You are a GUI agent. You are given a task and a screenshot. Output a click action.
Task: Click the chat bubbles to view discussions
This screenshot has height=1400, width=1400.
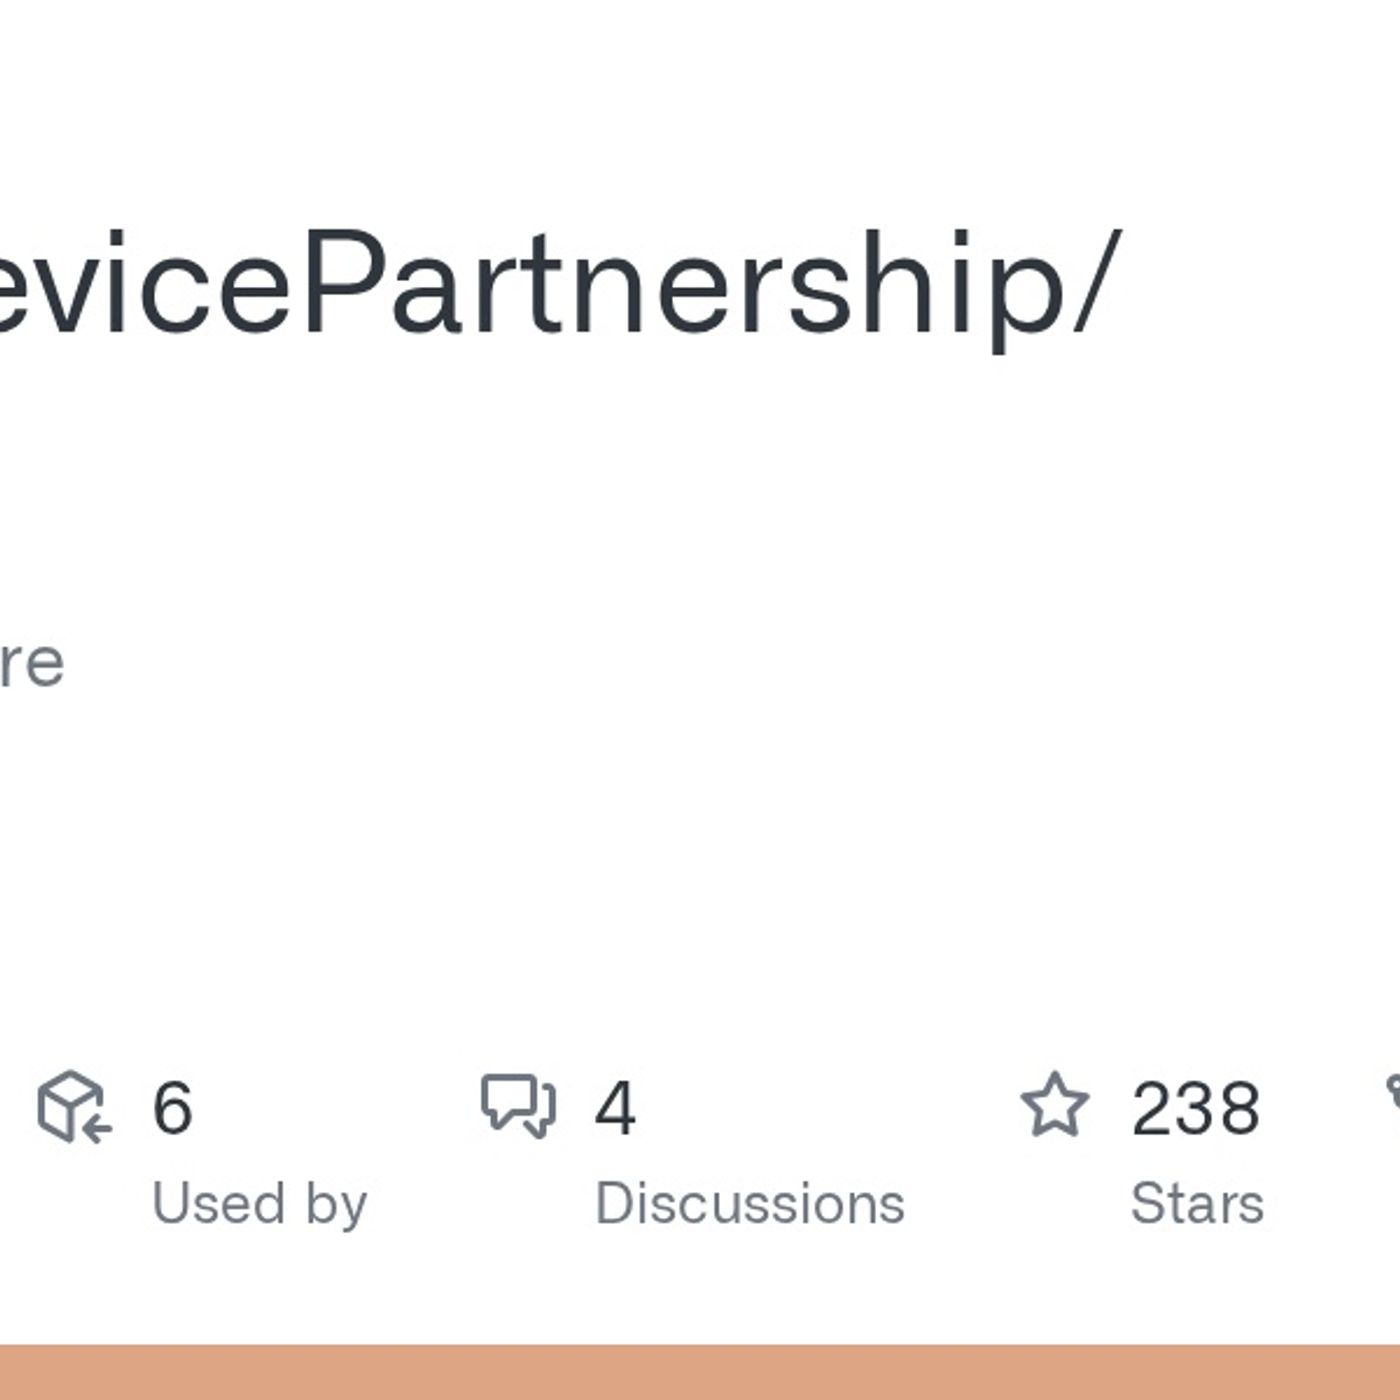pos(519,1108)
